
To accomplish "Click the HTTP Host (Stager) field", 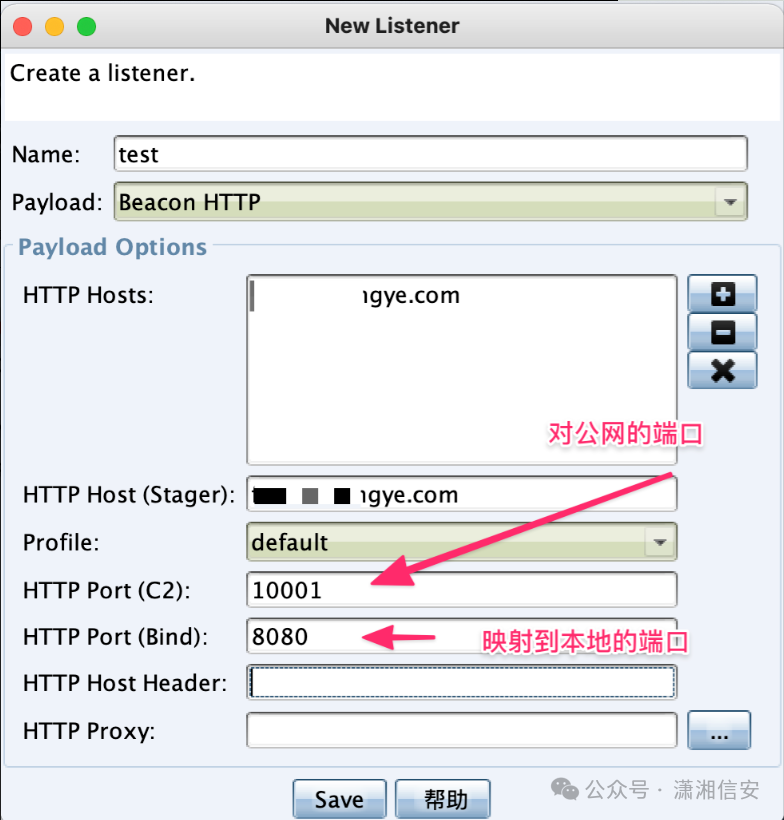I will click(x=462, y=494).
